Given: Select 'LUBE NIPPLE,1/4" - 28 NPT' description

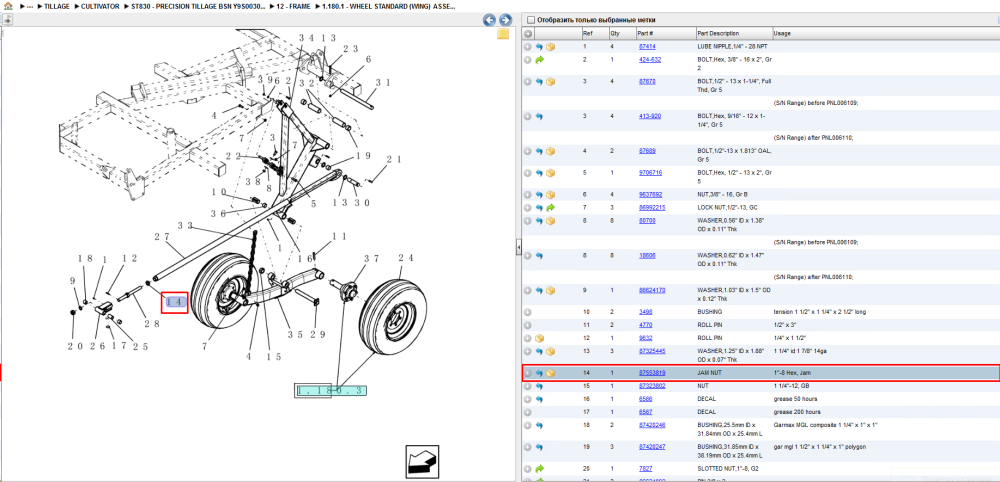Looking at the screenshot, I should click(x=733, y=47).
